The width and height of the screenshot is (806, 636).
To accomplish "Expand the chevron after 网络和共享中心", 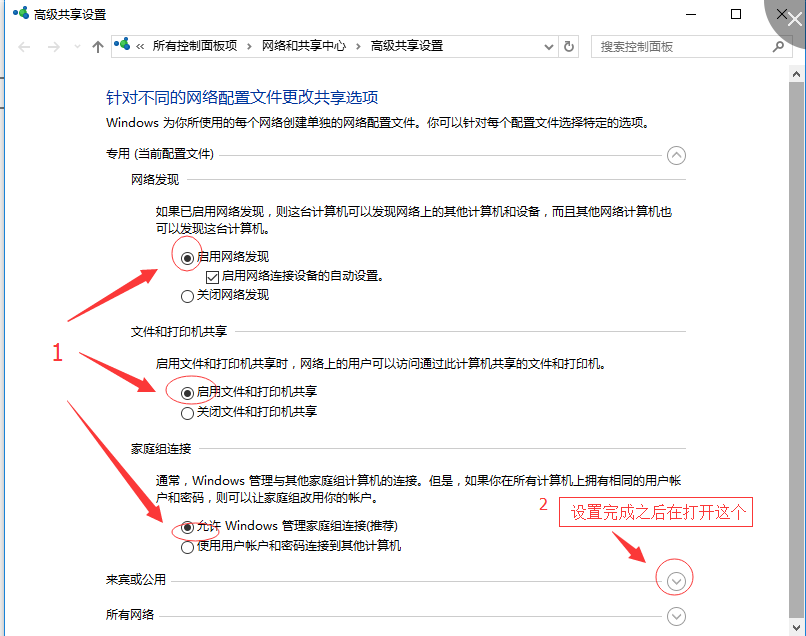I will coord(358,47).
